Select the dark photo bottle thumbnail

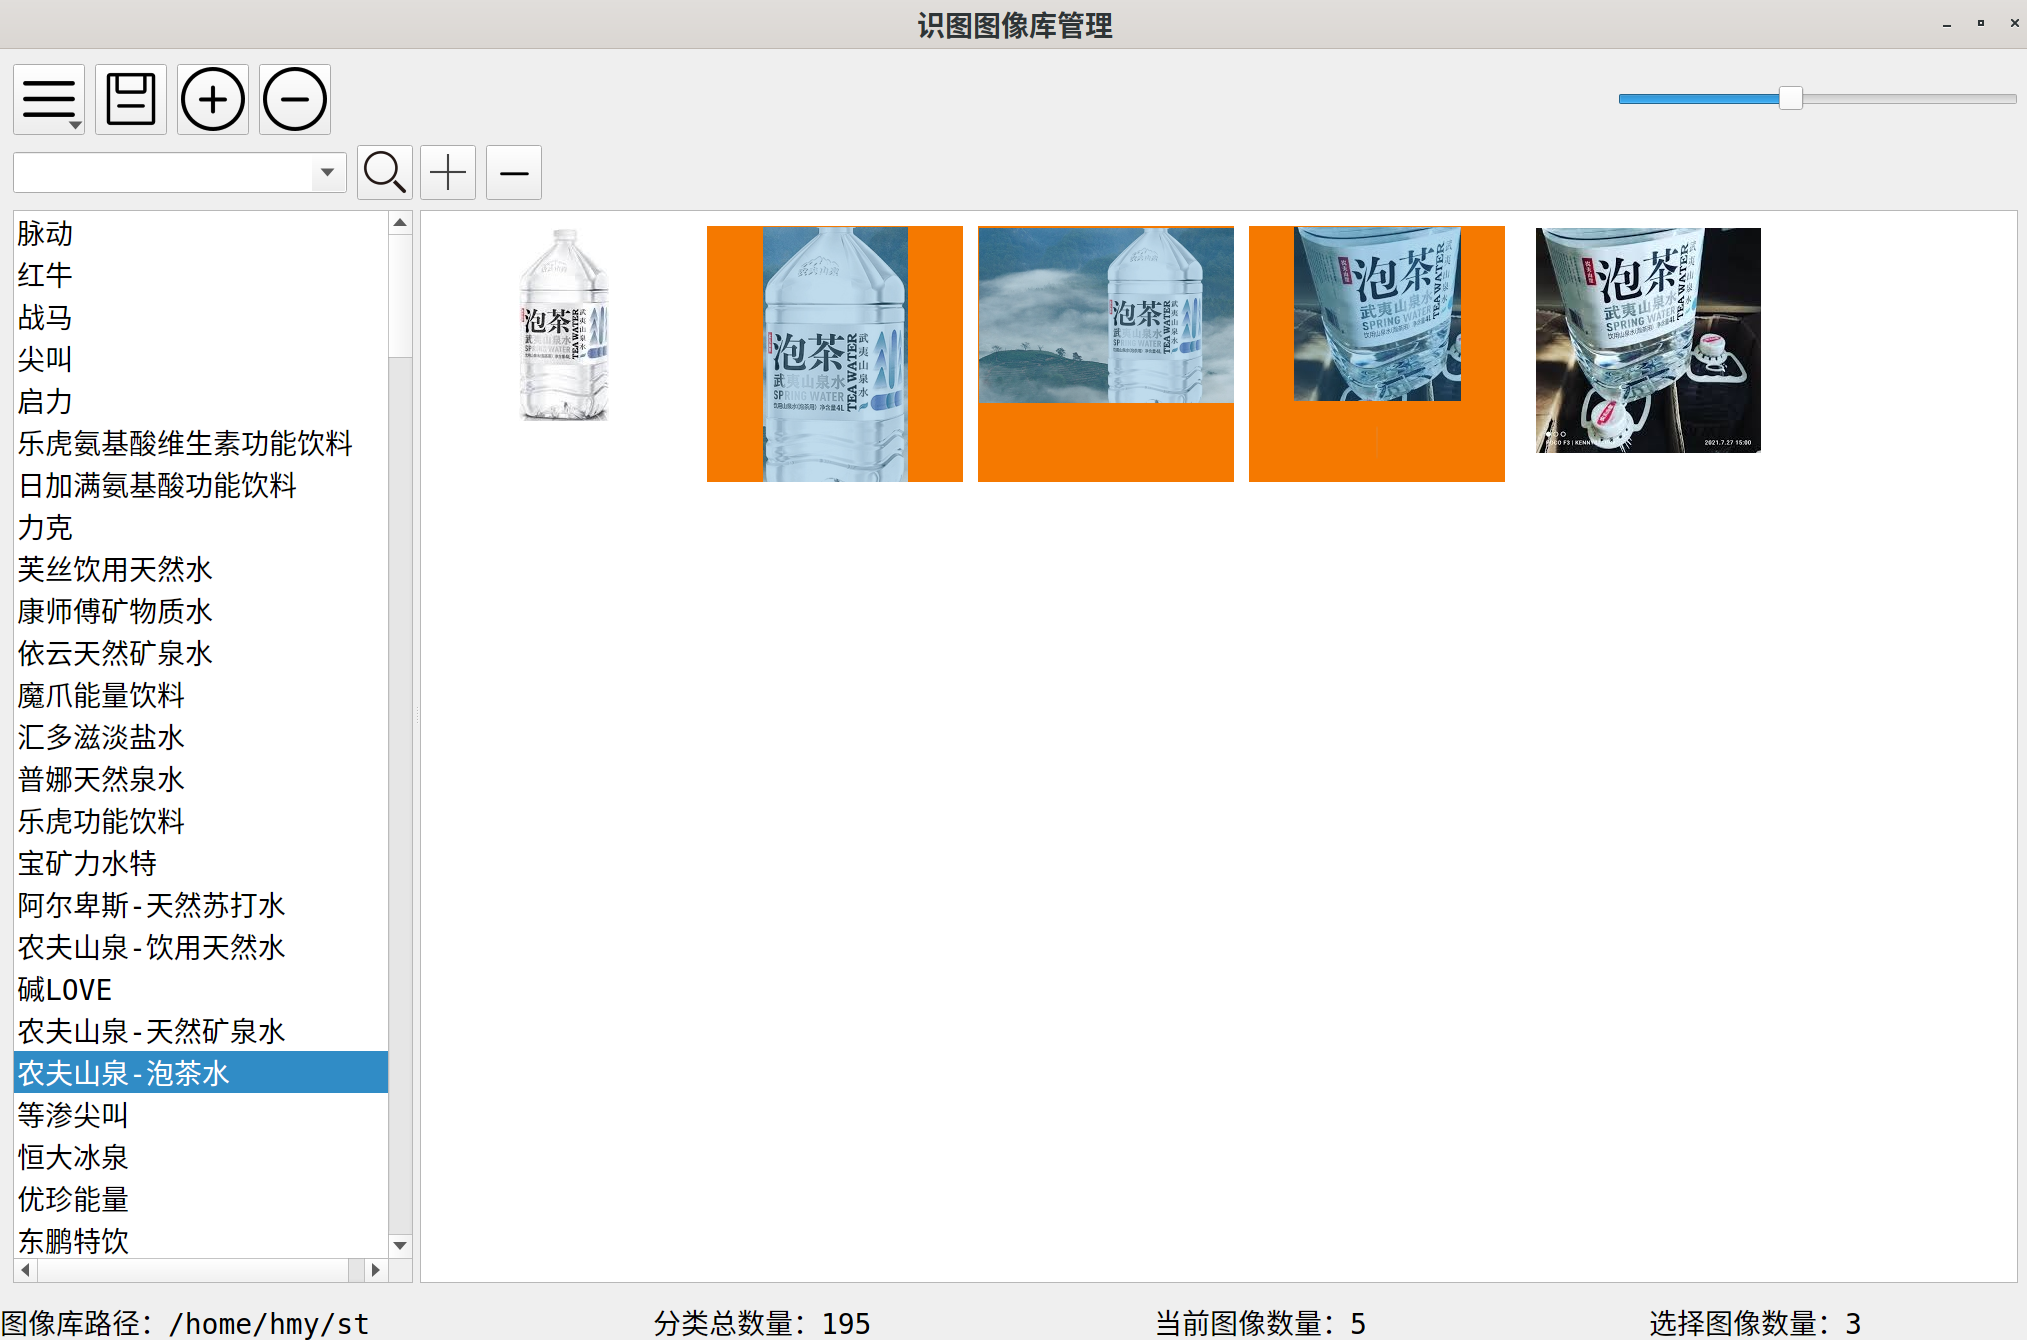1648,340
